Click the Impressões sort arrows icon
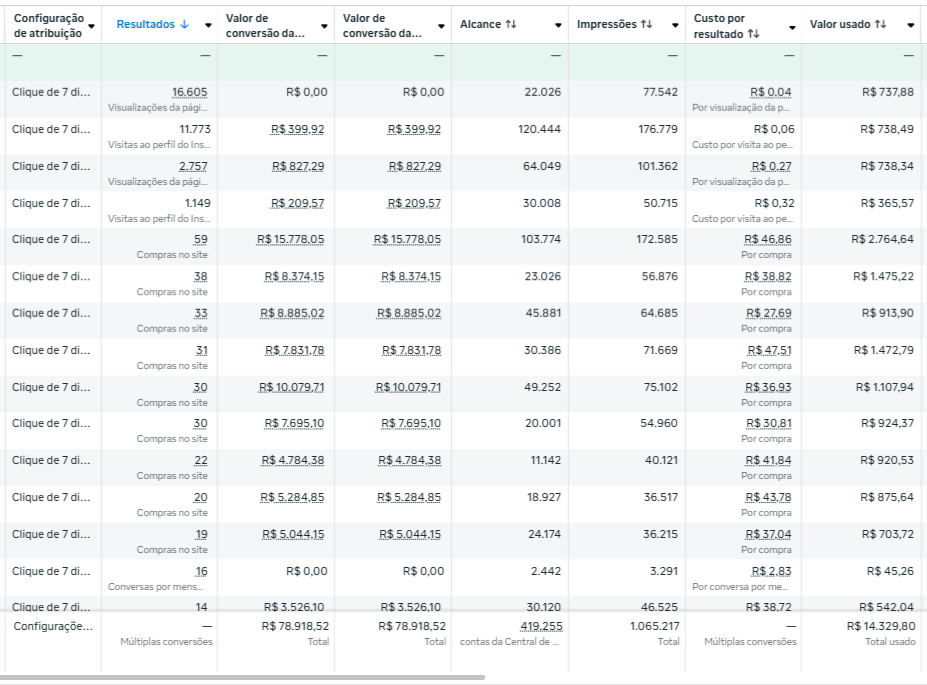 [646, 24]
